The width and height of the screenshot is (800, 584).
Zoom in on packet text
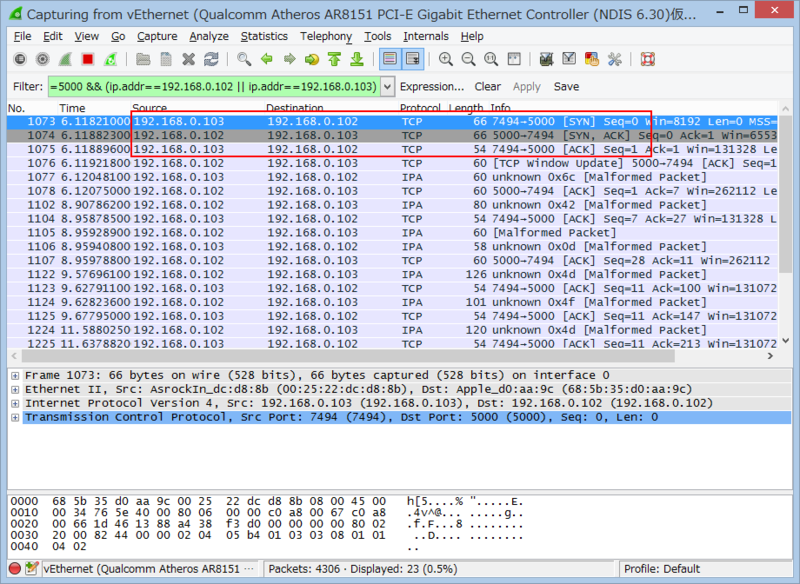pos(445,59)
